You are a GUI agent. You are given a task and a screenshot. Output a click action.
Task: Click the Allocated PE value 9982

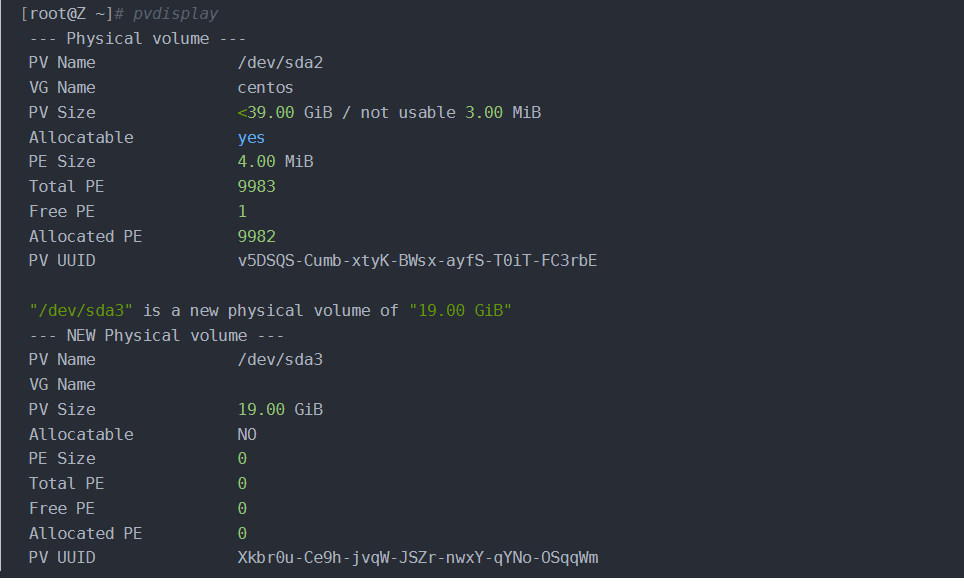pos(256,237)
